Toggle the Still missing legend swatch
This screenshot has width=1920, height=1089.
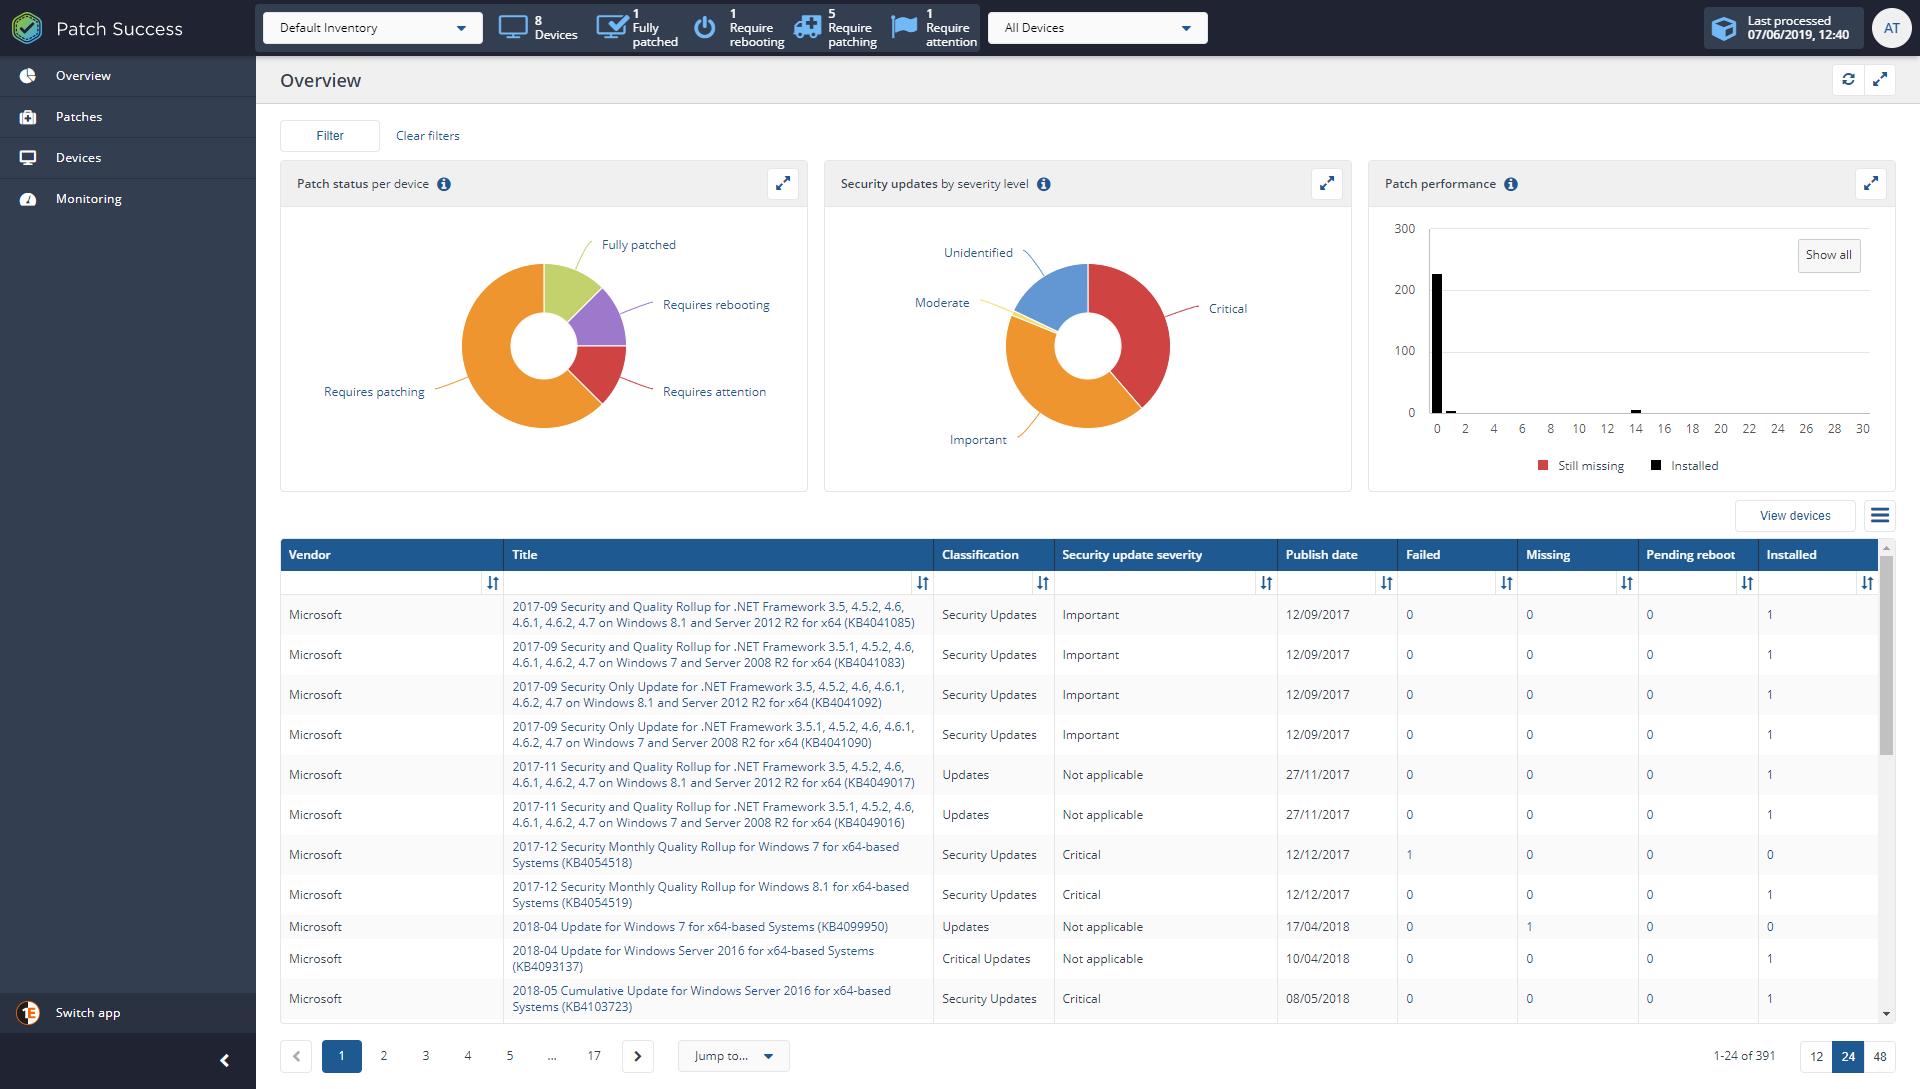1543,465
